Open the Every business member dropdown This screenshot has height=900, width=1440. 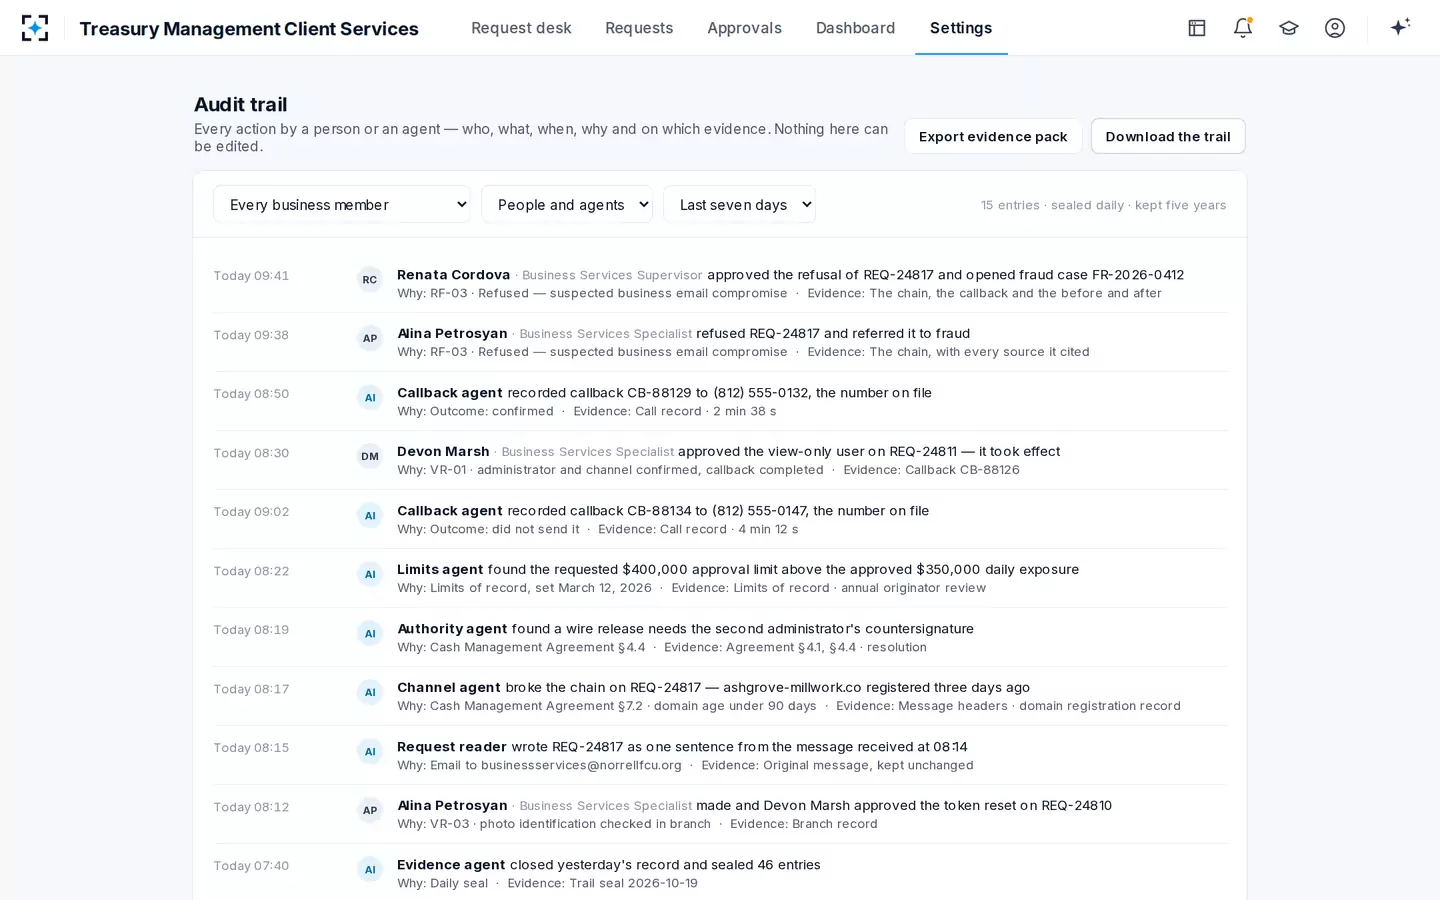(x=342, y=204)
